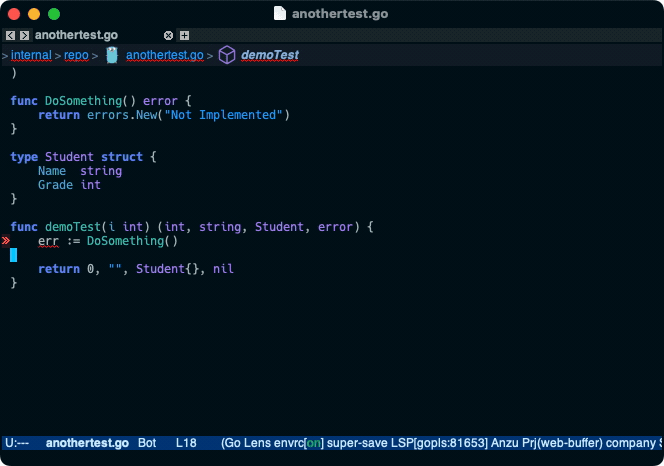Screen dimensions: 664x466
Task: Click the cursor block on empty line
Action: click(x=14, y=255)
